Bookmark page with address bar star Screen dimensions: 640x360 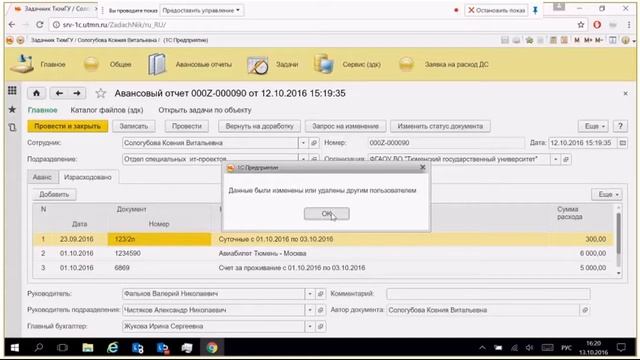coord(581,24)
